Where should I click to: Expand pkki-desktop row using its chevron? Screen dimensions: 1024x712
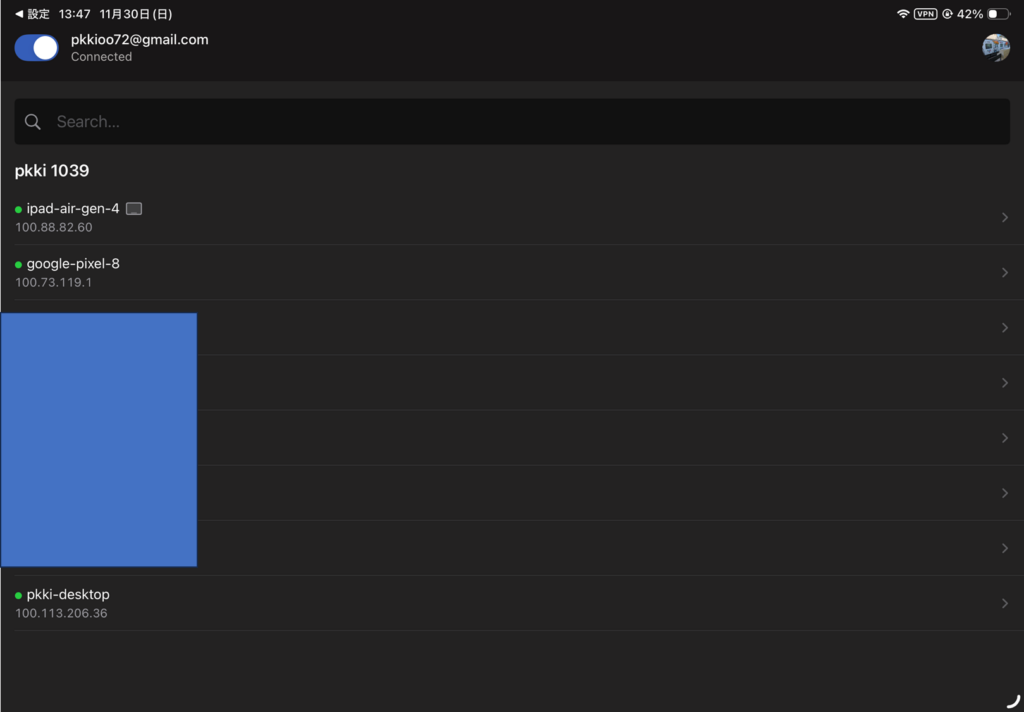(x=1004, y=603)
